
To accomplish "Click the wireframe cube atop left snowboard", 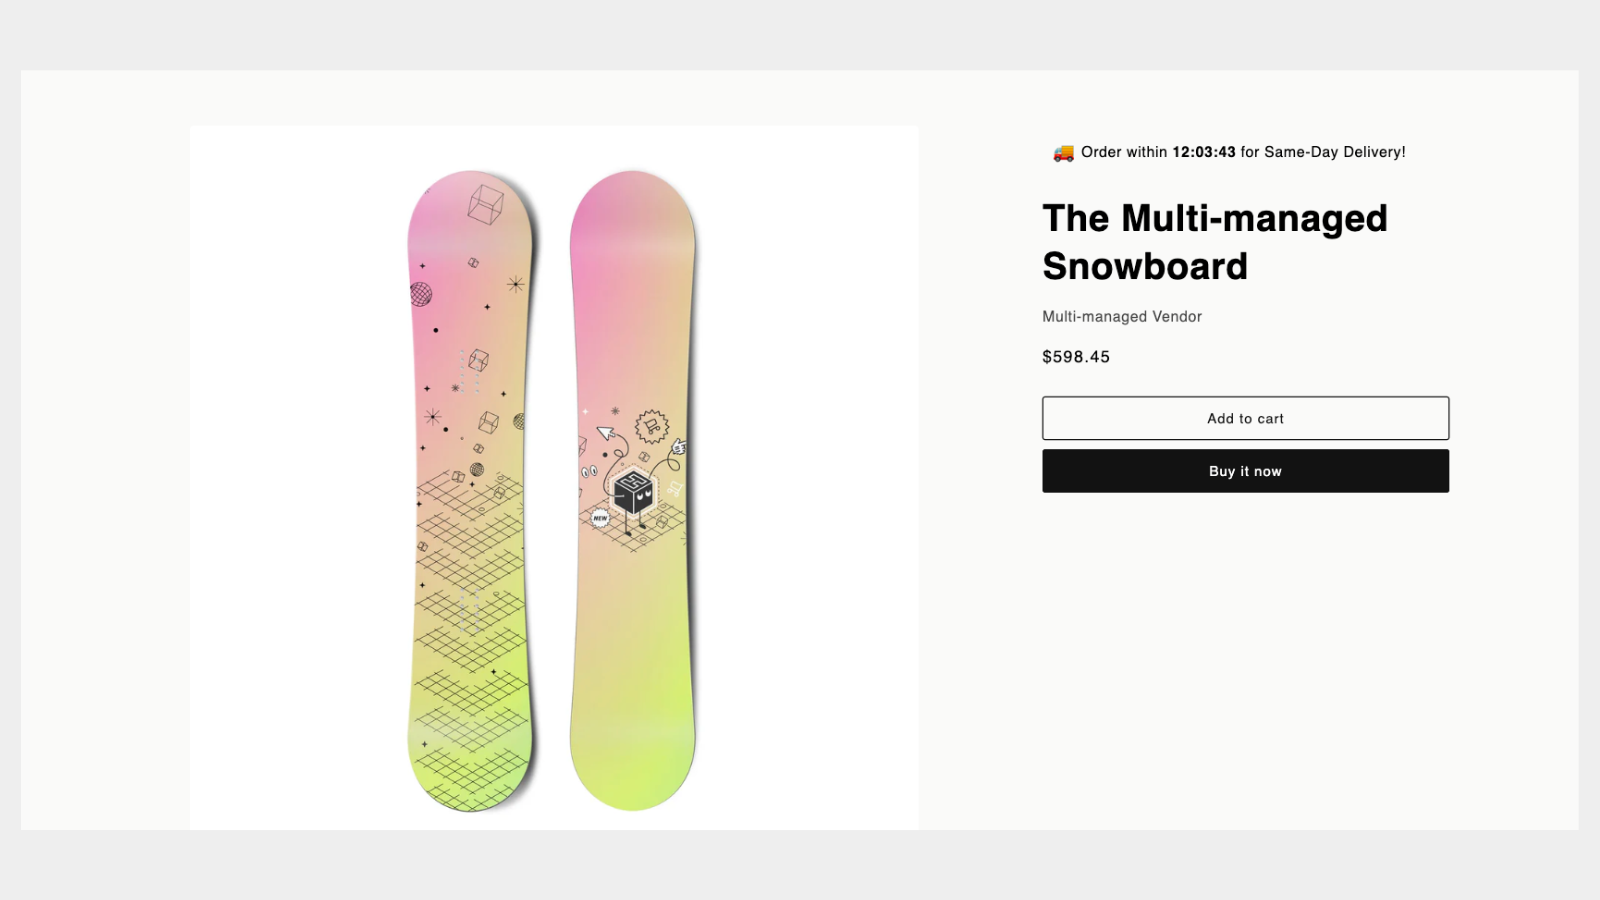I will point(485,204).
